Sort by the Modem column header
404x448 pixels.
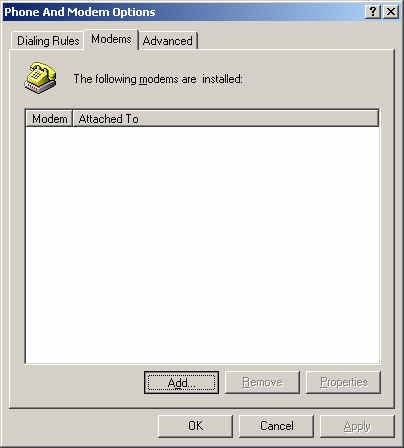(x=49, y=119)
